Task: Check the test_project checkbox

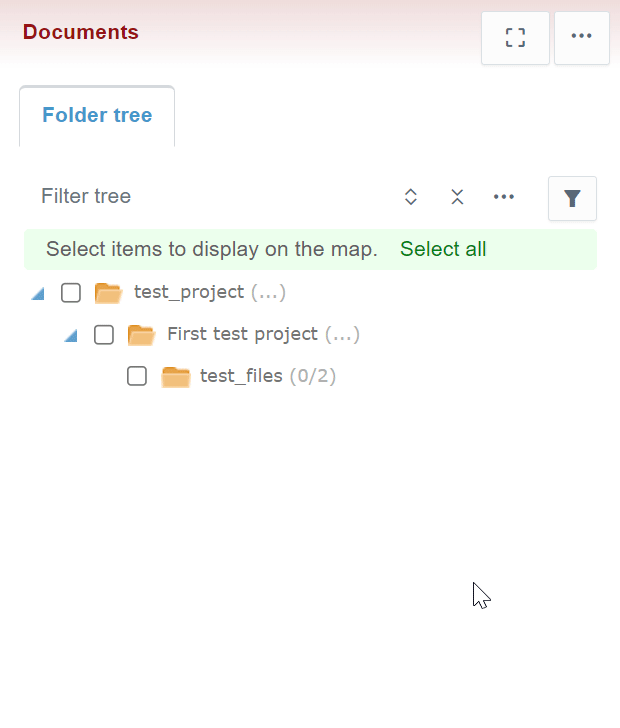Action: coord(71,293)
